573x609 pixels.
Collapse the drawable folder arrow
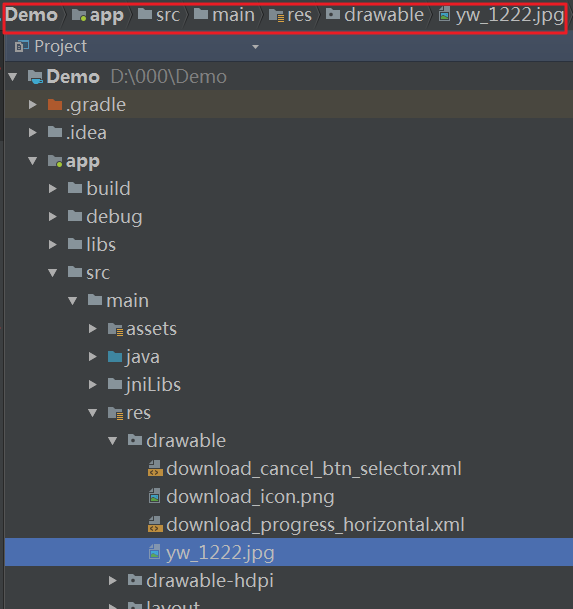(x=113, y=440)
